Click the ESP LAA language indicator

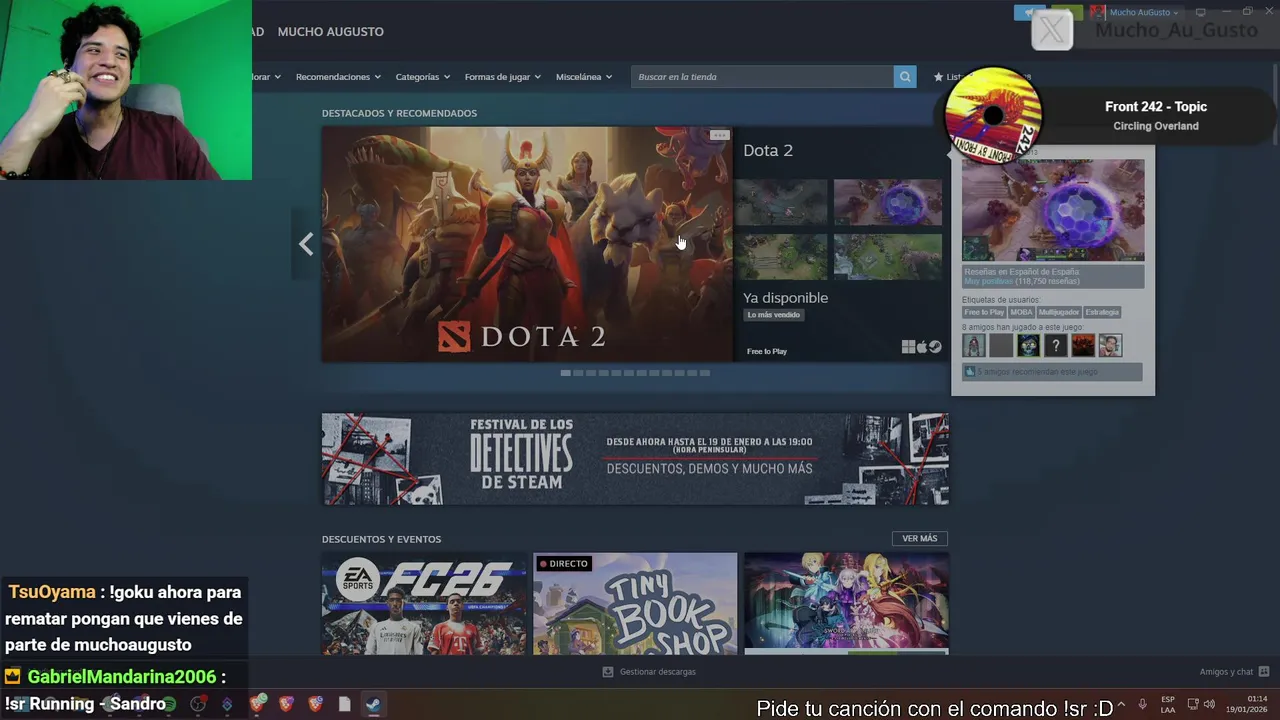coord(1168,704)
